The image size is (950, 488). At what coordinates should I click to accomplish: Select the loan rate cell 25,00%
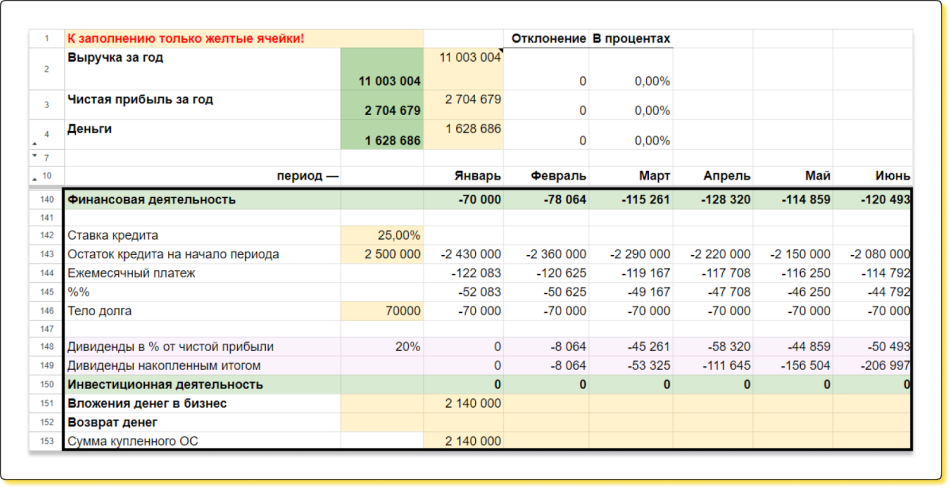point(381,235)
